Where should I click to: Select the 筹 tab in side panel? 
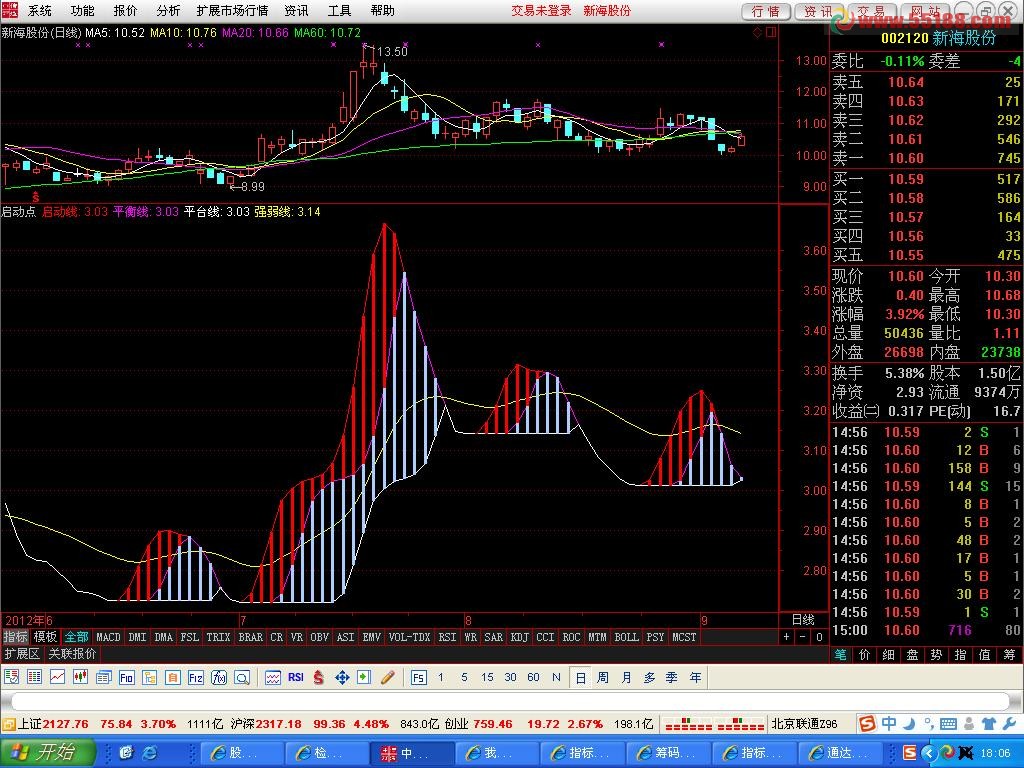pyautogui.click(x=1010, y=654)
